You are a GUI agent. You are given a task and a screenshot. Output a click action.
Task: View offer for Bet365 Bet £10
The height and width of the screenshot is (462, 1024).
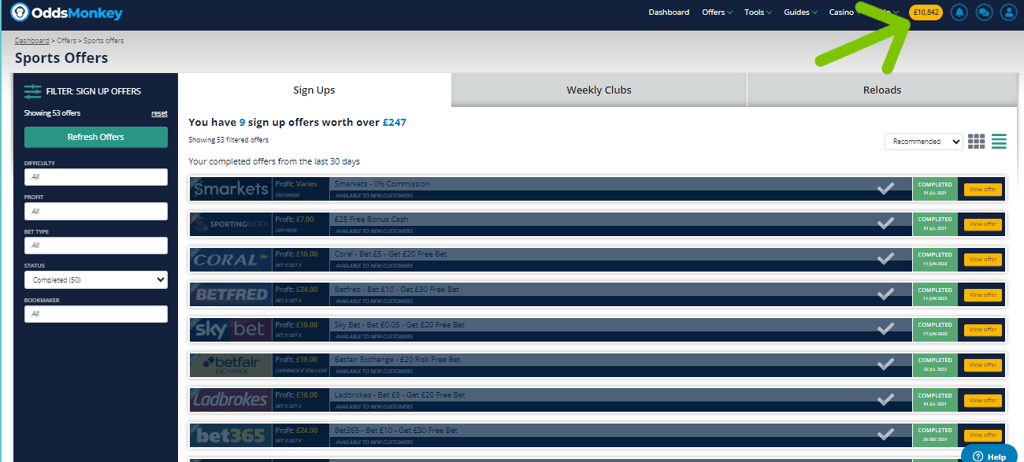982,435
